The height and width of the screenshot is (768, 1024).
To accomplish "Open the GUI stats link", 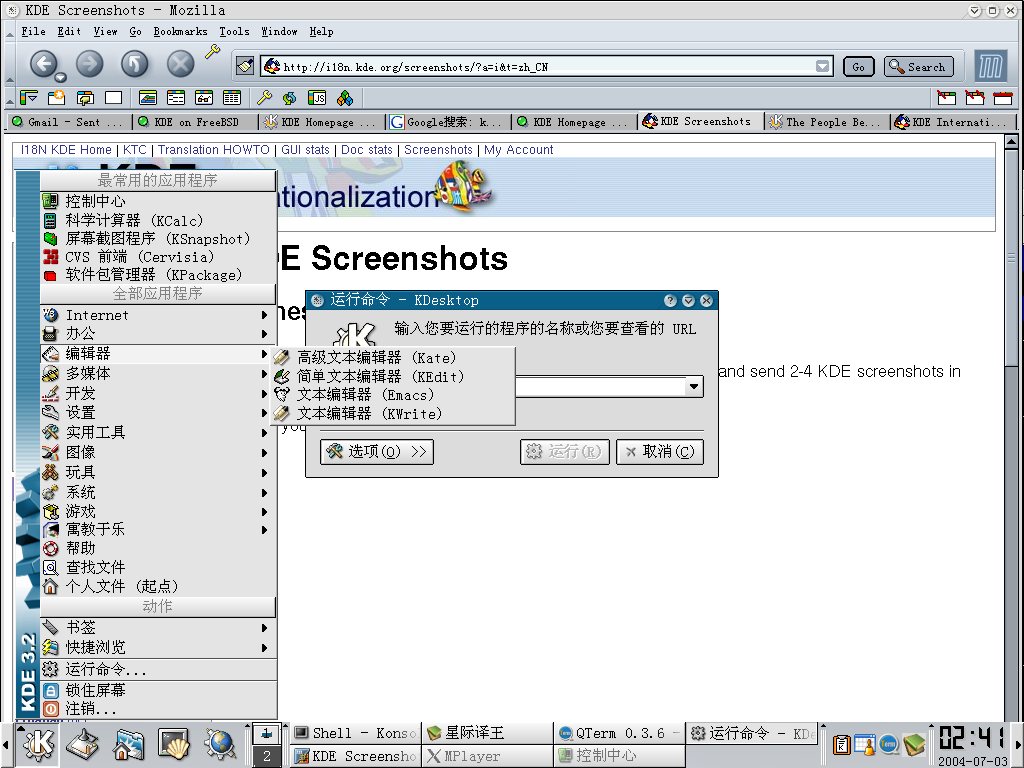I will coord(305,150).
